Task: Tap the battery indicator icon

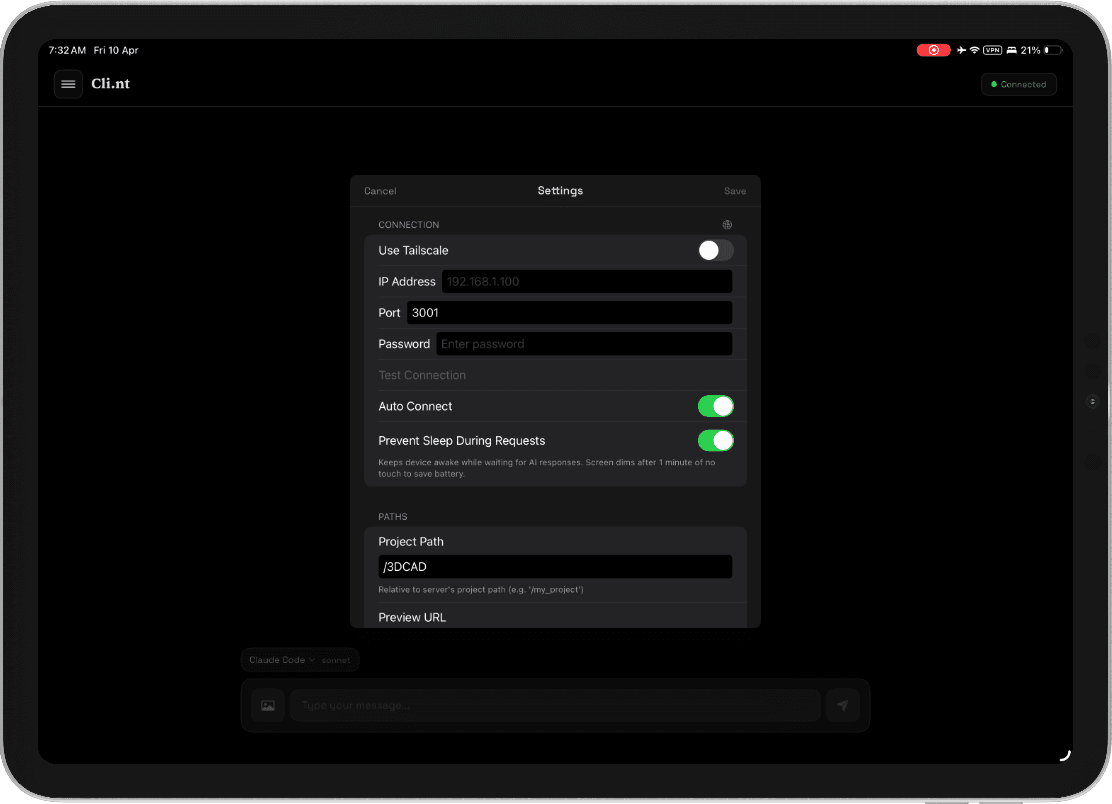Action: pos(1053,50)
